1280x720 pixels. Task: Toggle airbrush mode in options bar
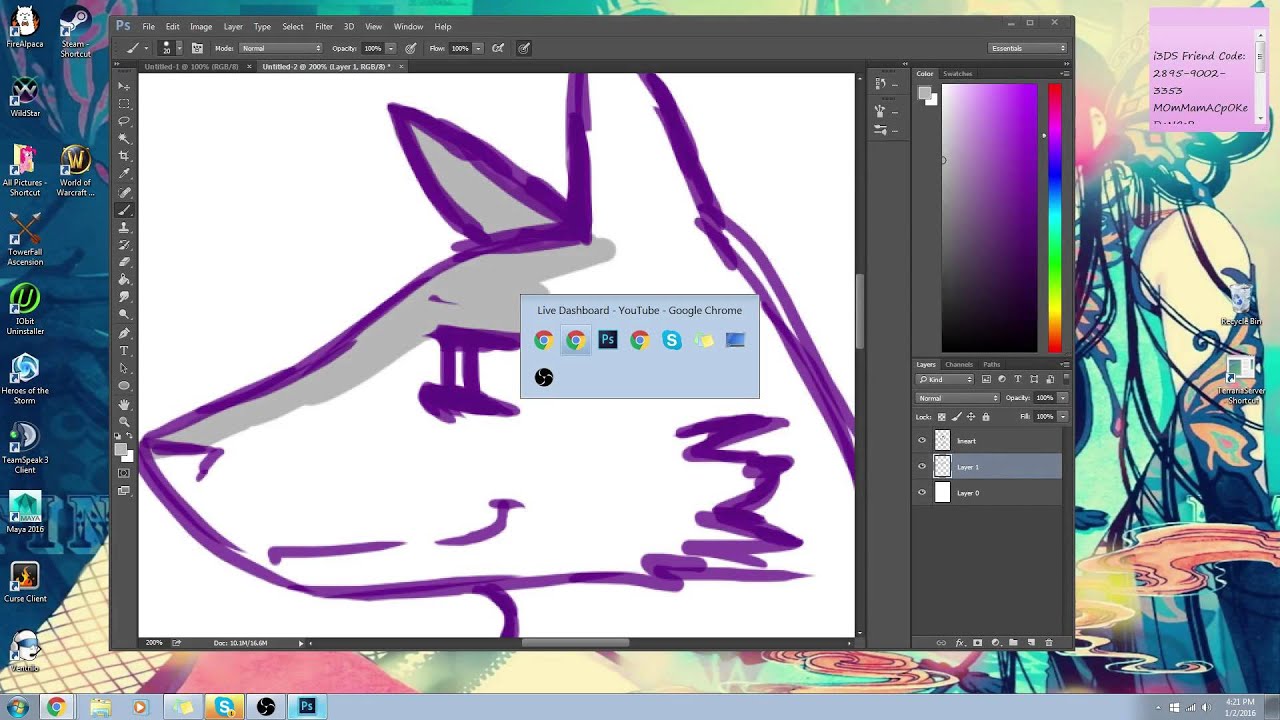[498, 48]
